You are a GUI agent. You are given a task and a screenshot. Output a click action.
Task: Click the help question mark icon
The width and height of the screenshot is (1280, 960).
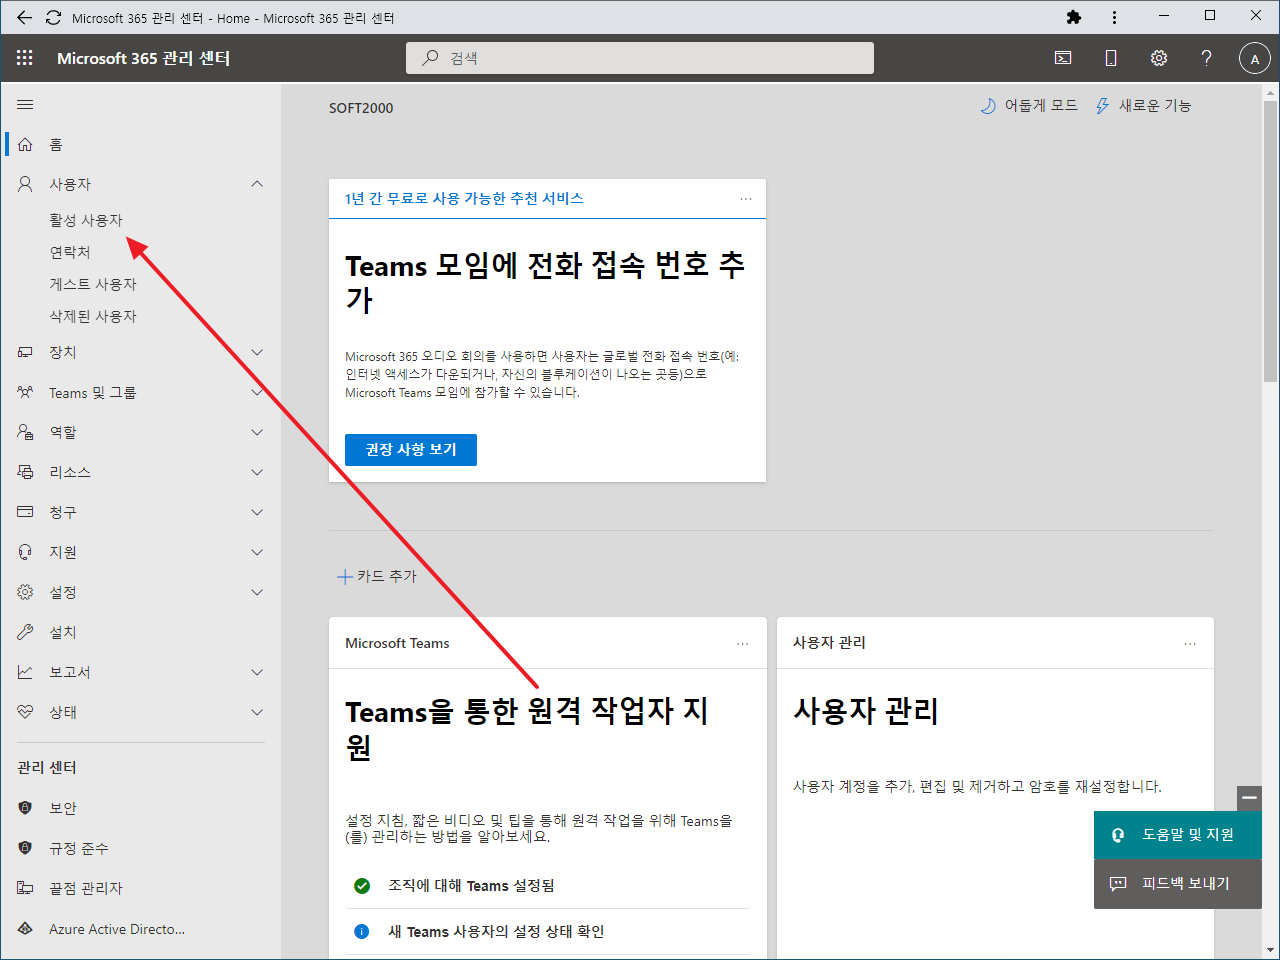[1206, 57]
